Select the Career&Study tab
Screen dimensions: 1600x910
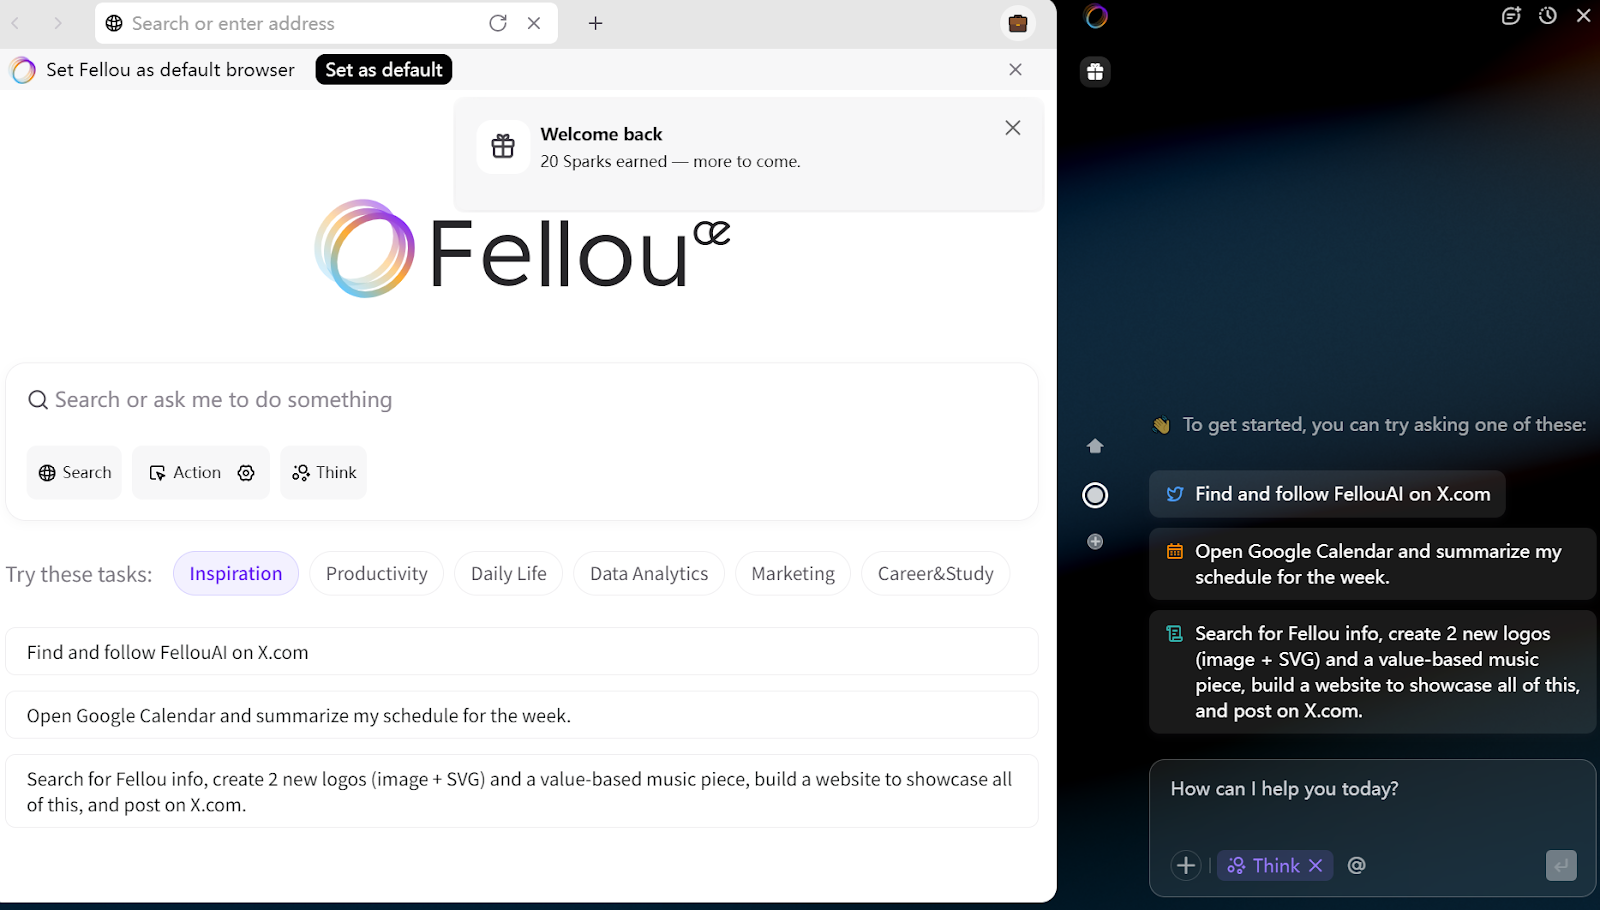point(935,573)
